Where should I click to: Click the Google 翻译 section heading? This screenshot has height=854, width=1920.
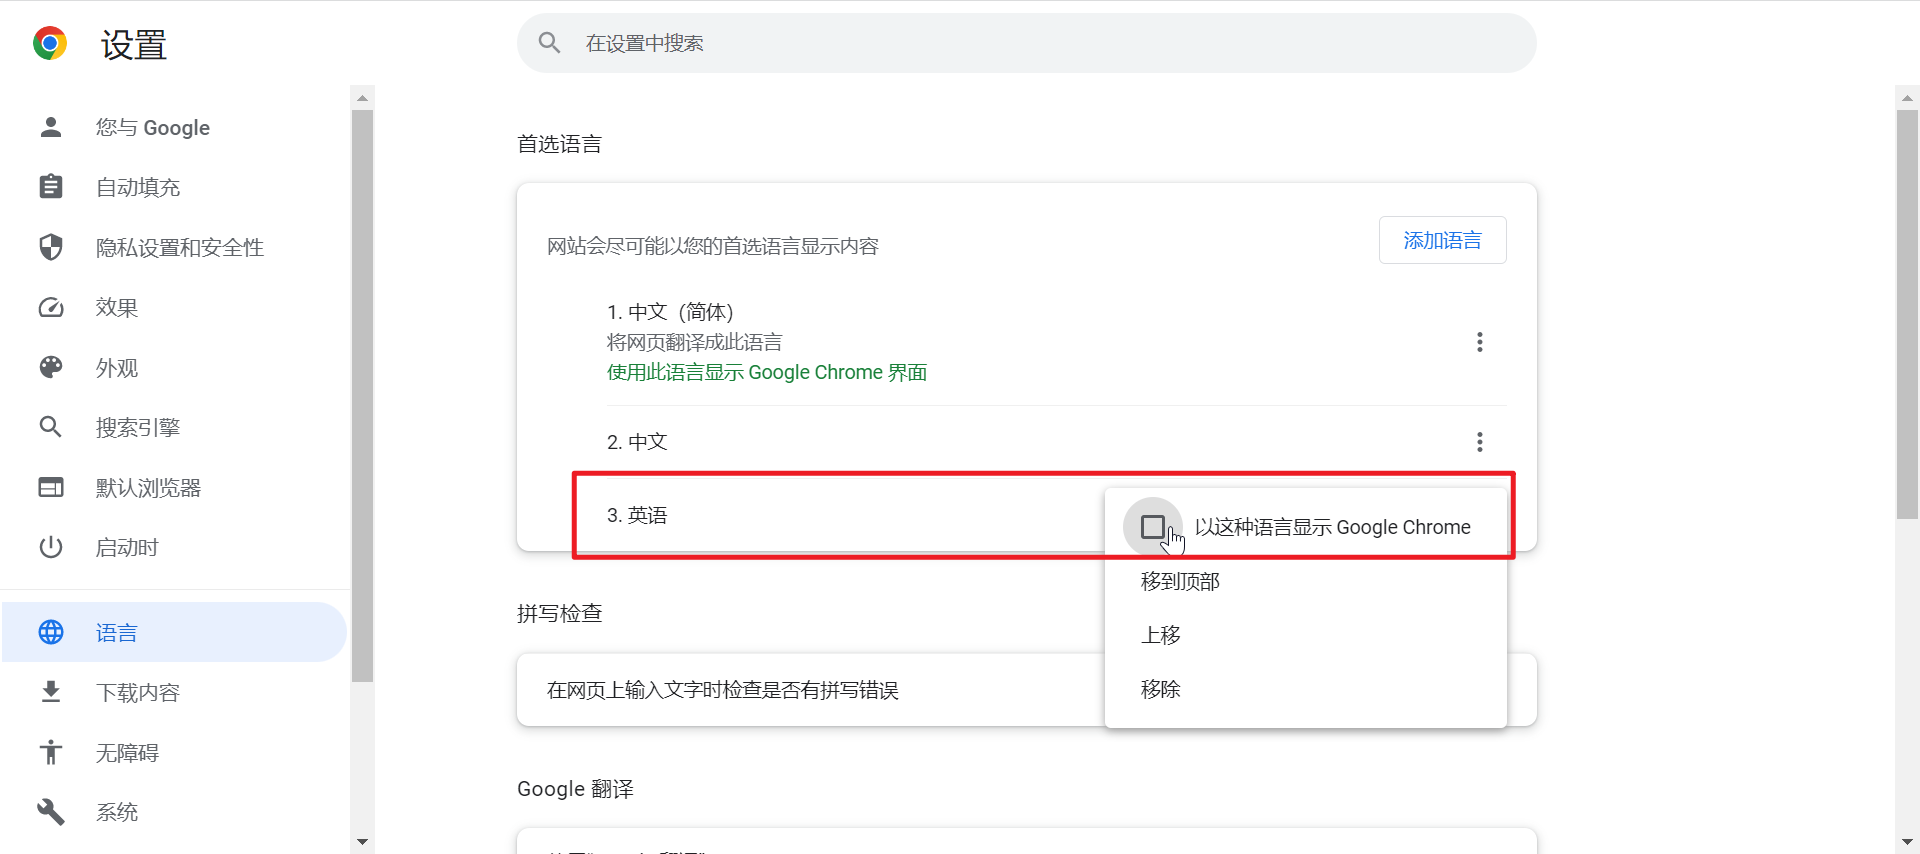575,789
